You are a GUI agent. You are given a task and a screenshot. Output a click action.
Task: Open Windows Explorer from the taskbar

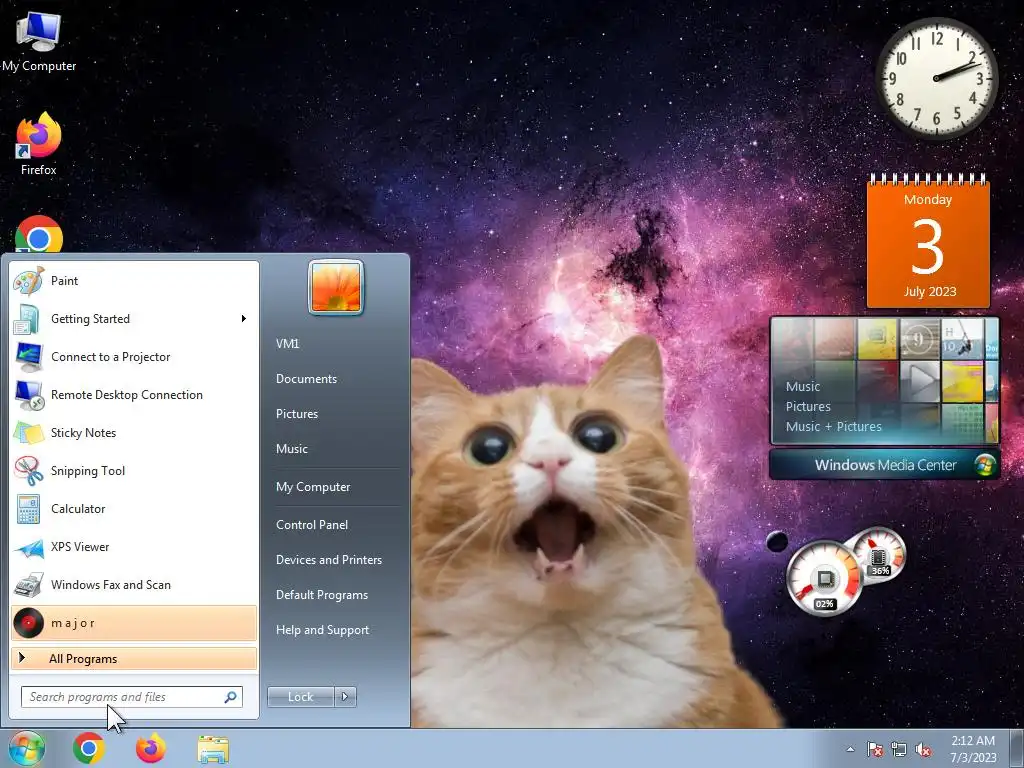213,750
